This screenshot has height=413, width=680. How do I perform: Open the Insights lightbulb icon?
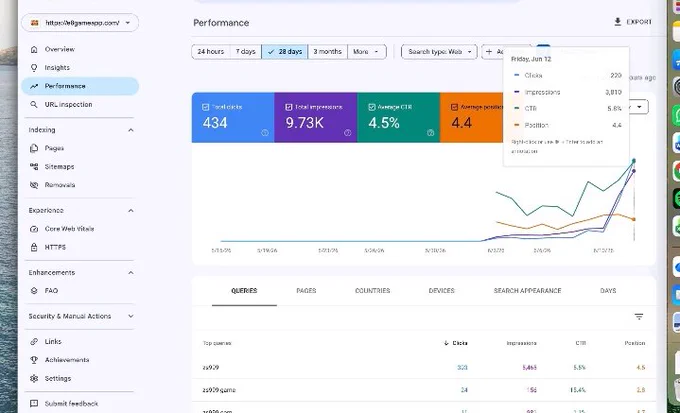coord(34,68)
